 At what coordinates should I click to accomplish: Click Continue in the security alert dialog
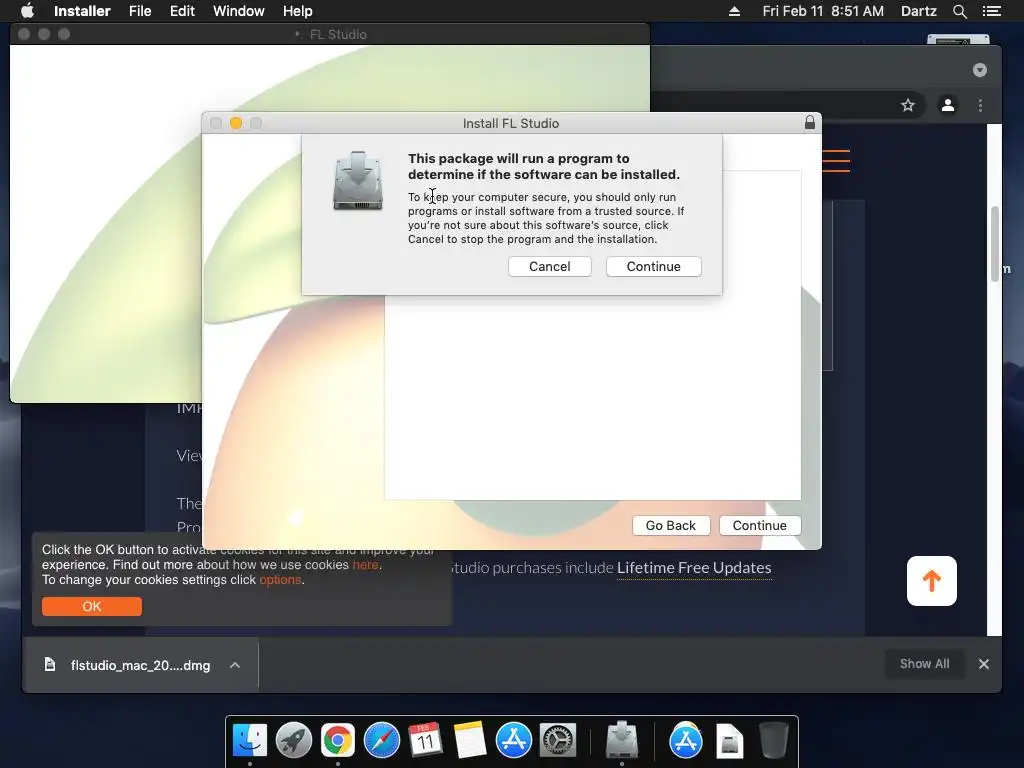pyautogui.click(x=653, y=266)
